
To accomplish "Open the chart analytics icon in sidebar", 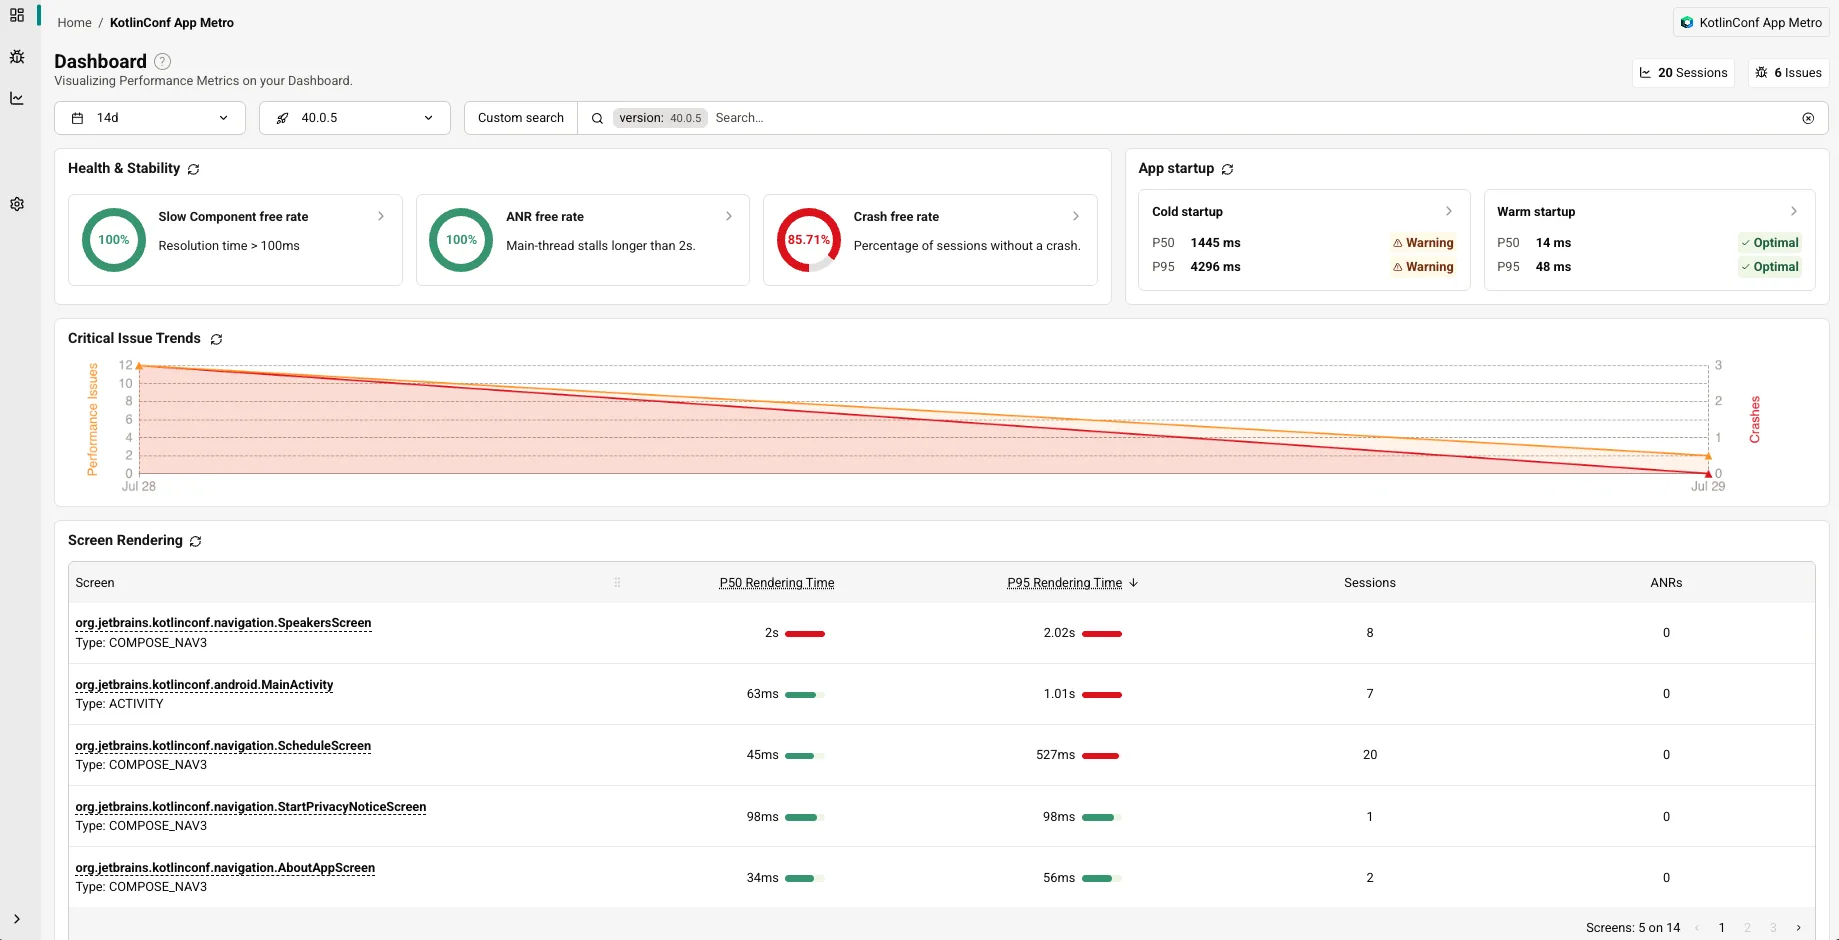I will 17,98.
